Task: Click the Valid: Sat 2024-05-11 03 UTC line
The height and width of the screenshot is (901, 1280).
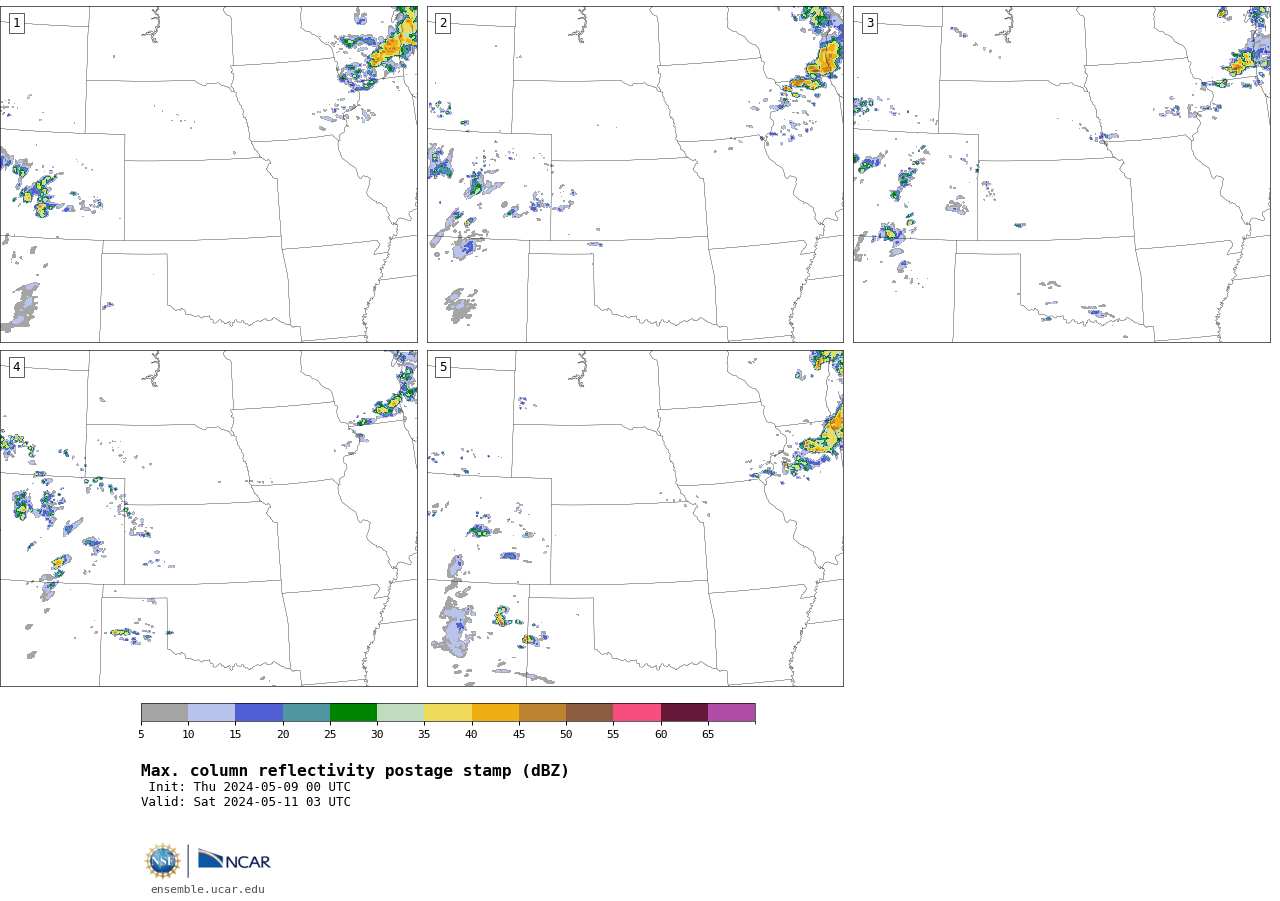Action: pos(246,802)
